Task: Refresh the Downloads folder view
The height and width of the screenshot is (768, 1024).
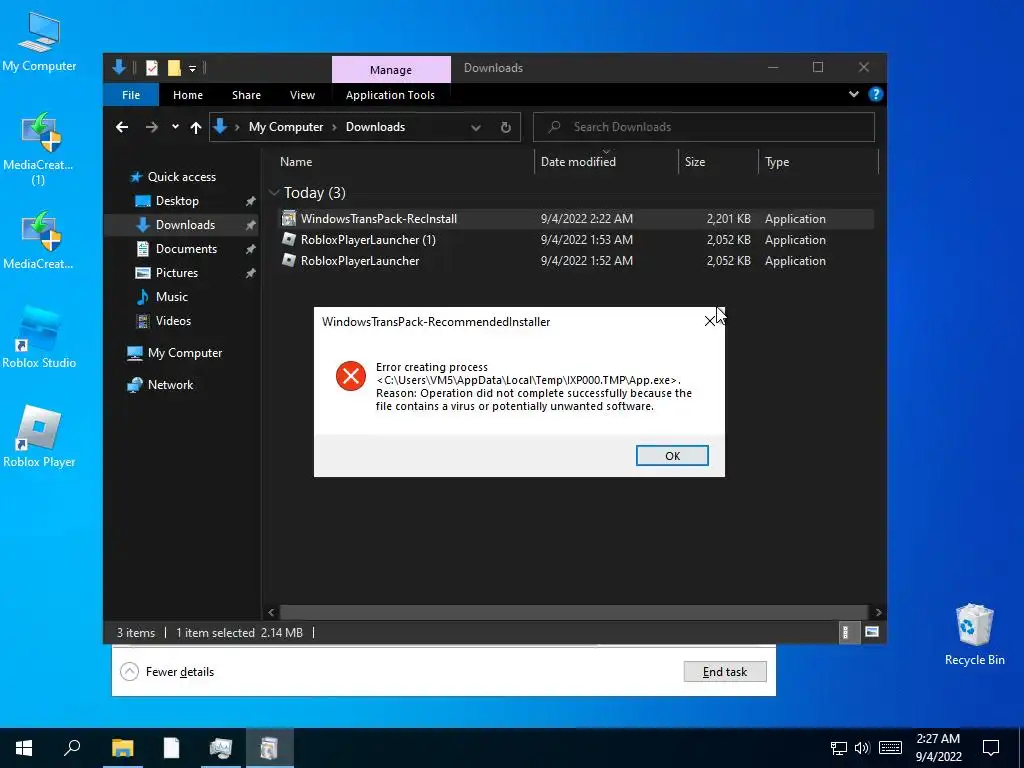Action: 505,127
